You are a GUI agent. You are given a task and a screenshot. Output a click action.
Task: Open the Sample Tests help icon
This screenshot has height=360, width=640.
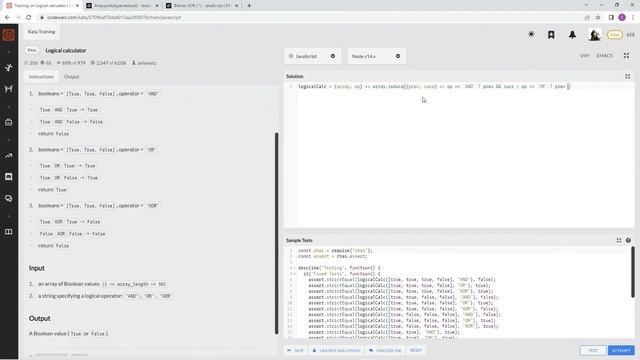628,240
